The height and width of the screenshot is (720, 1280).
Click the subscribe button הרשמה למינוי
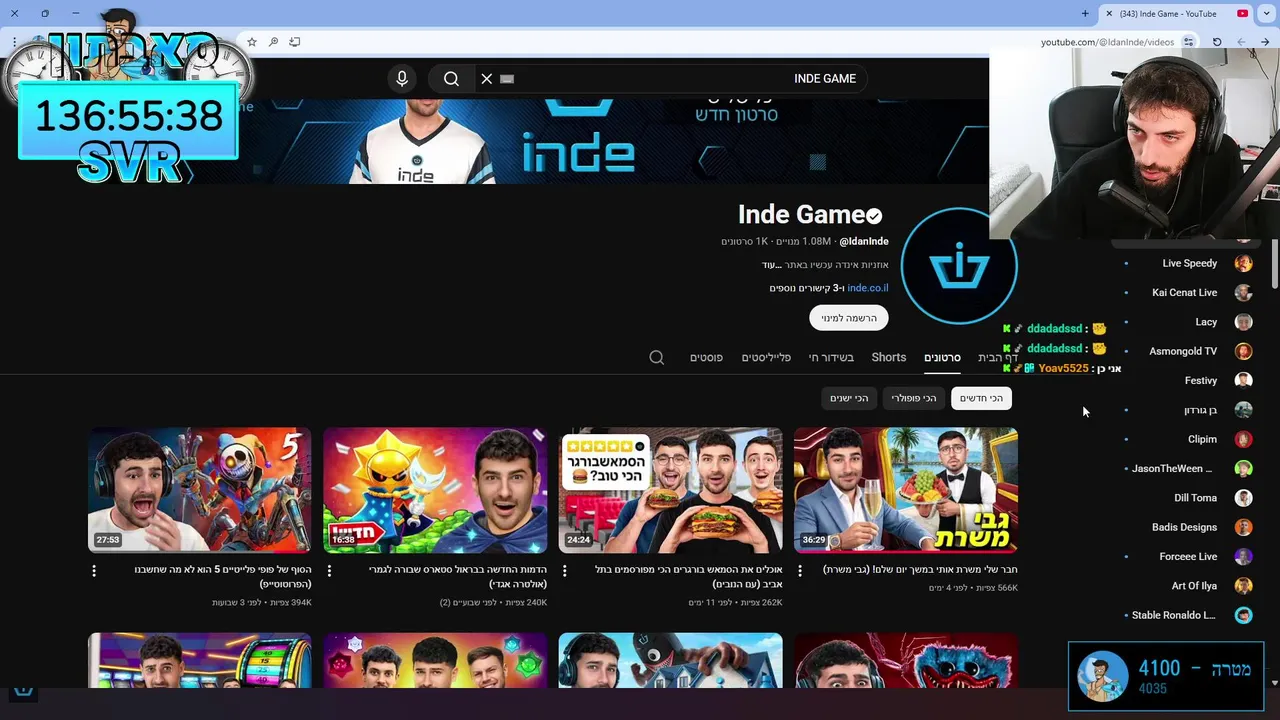coord(849,318)
